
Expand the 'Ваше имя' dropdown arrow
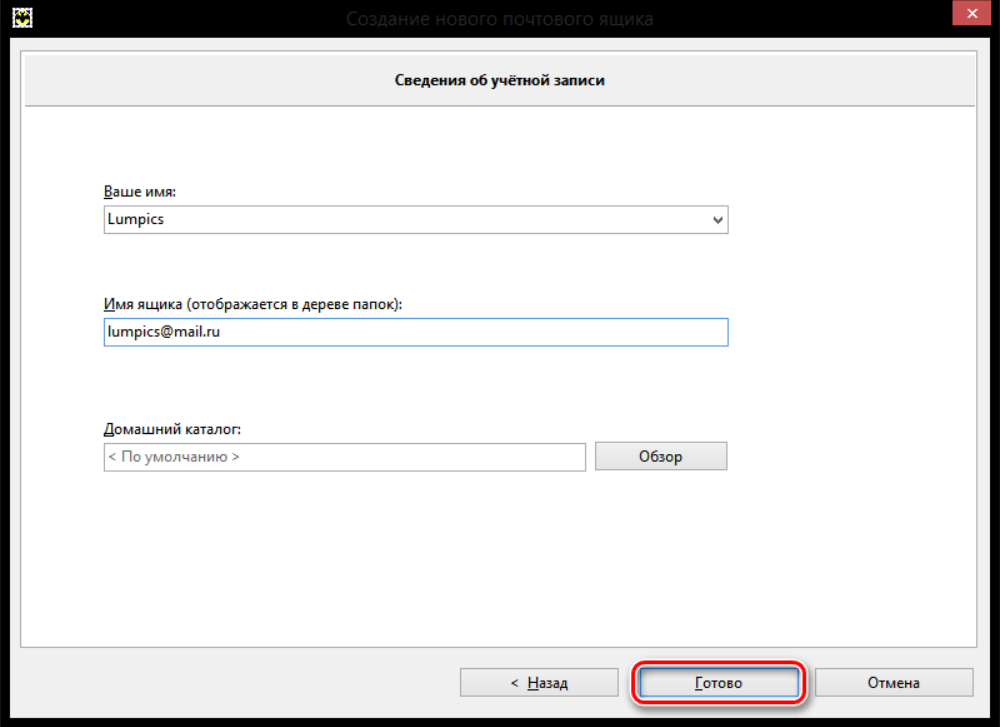717,220
